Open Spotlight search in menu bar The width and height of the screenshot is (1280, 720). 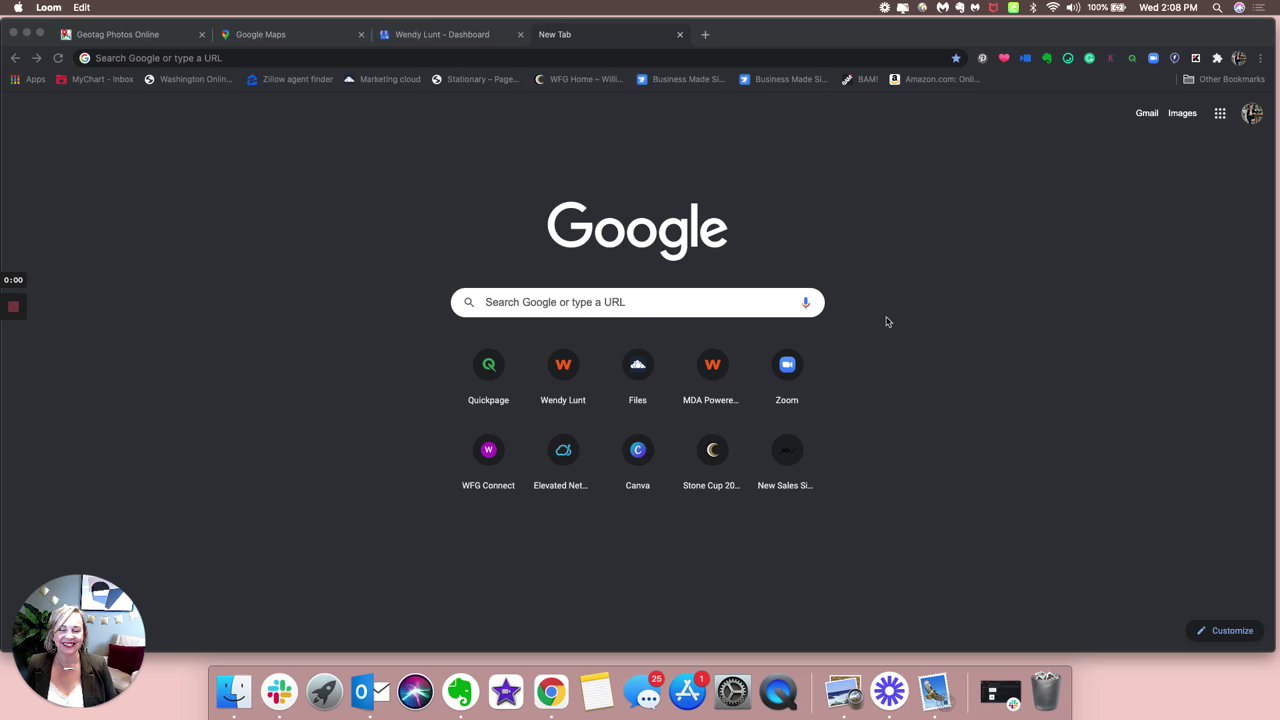pos(1217,7)
